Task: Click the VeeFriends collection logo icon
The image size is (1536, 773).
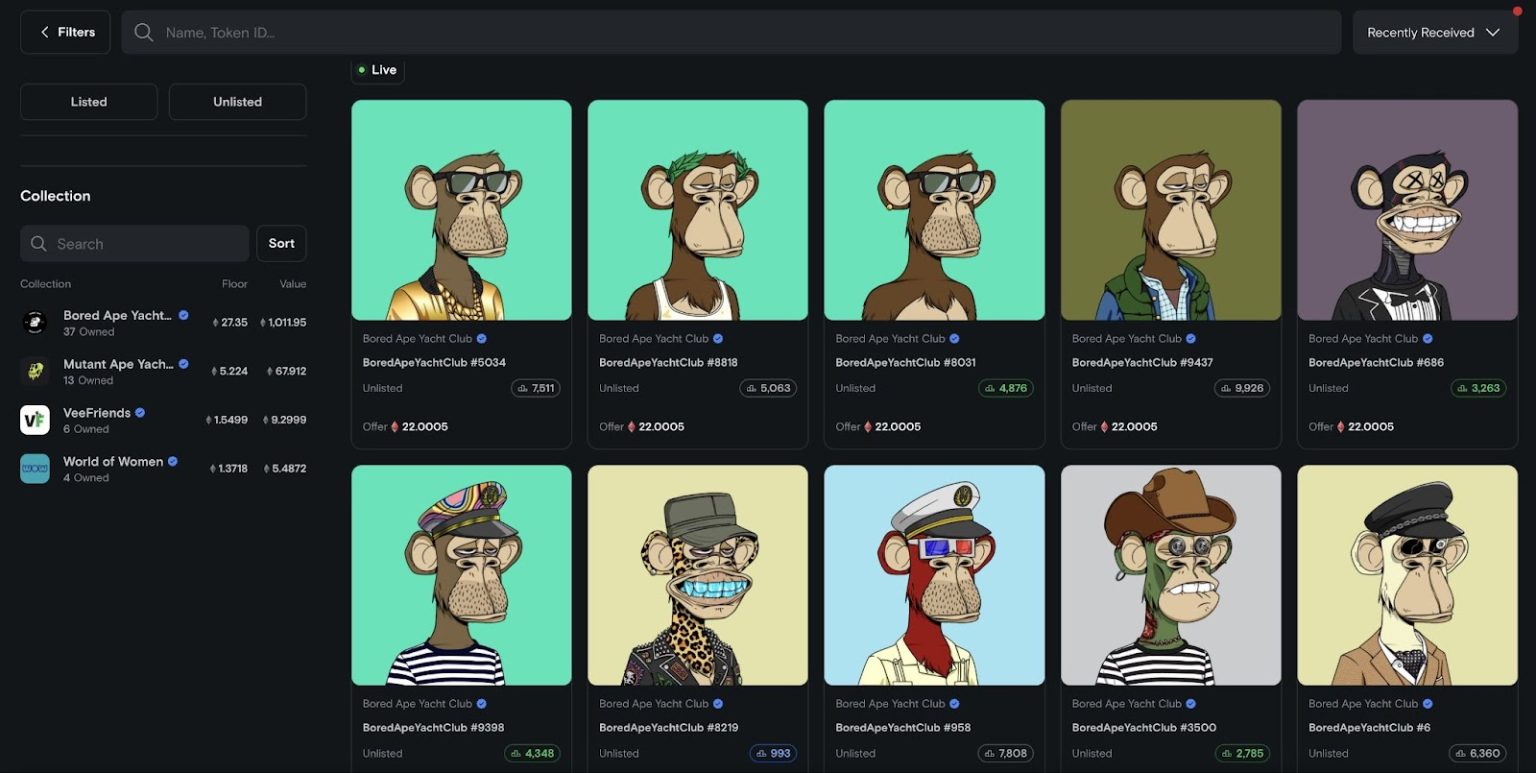Action: (35, 420)
